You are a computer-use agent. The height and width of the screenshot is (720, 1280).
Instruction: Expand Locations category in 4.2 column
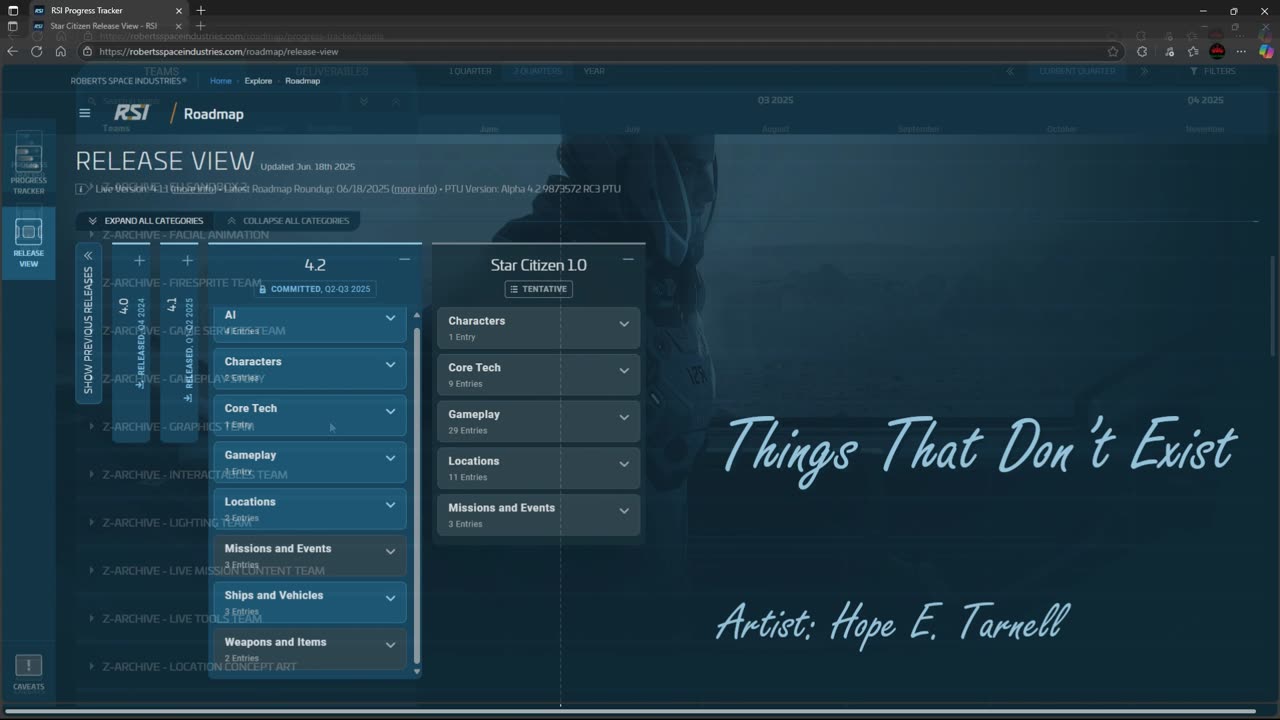click(x=310, y=509)
